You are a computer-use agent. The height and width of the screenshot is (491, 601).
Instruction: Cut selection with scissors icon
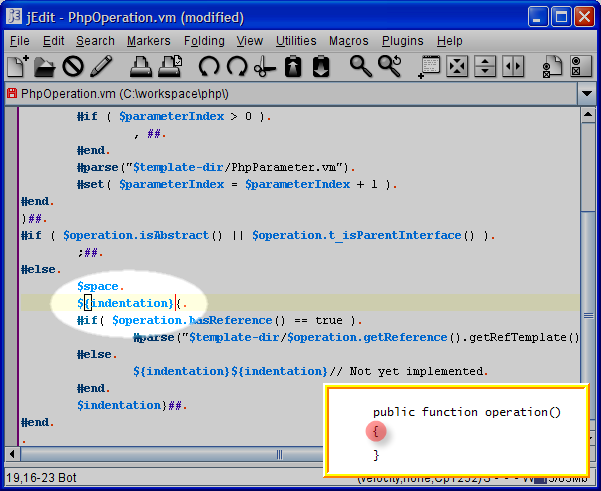[x=265, y=66]
